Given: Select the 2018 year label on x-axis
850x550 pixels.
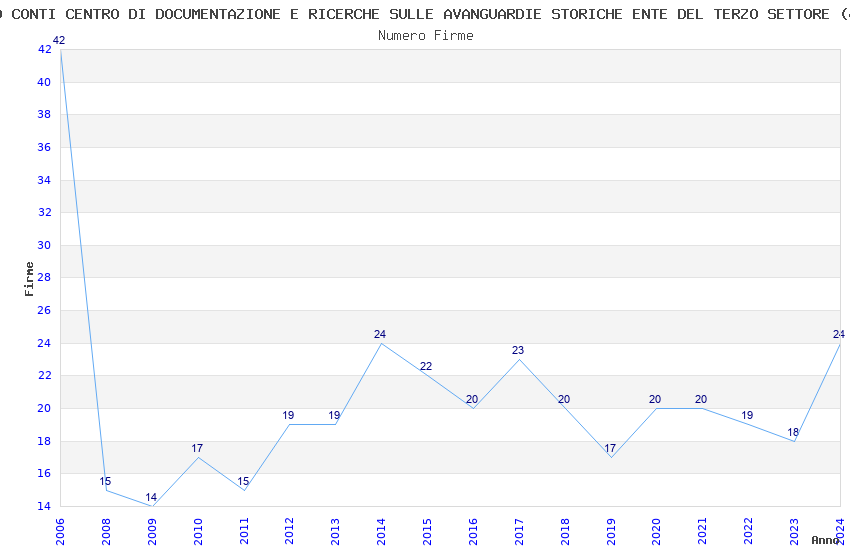Looking at the screenshot, I should (565, 531).
